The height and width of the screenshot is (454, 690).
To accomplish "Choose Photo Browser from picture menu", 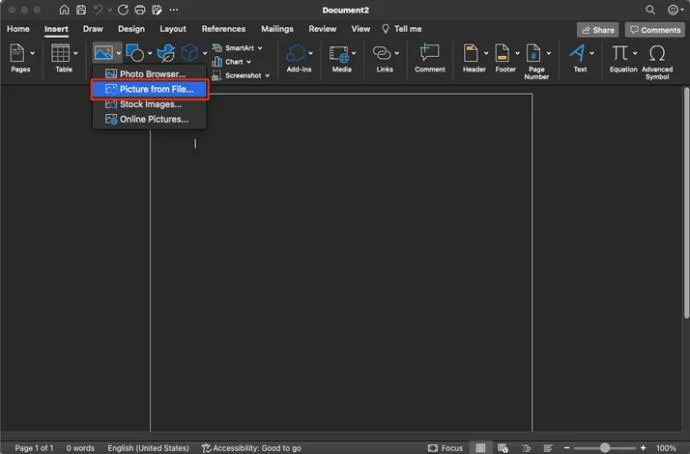I will click(x=149, y=74).
